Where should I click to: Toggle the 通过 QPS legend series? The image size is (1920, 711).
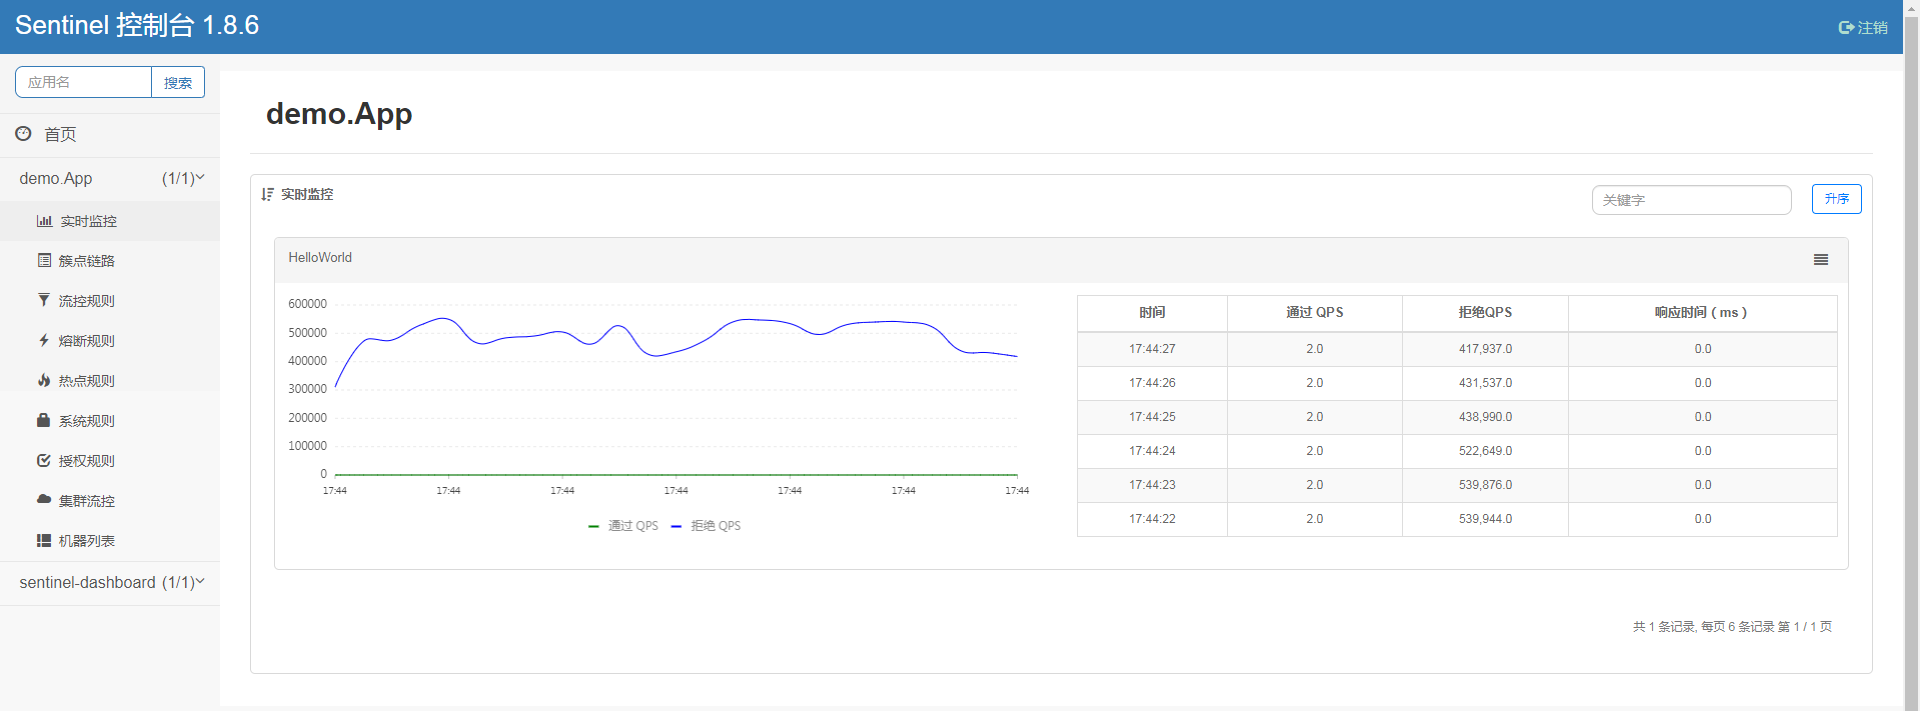pos(624,526)
